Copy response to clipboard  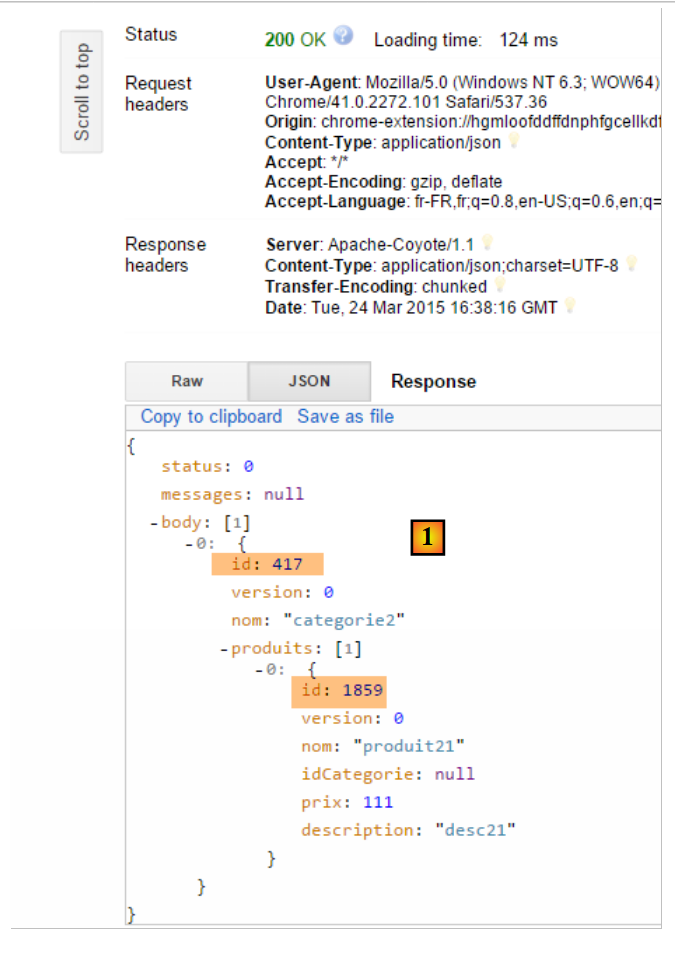[211, 417]
